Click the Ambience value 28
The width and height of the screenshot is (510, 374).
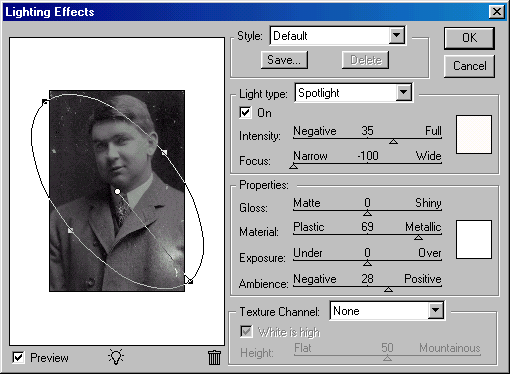pos(367,279)
